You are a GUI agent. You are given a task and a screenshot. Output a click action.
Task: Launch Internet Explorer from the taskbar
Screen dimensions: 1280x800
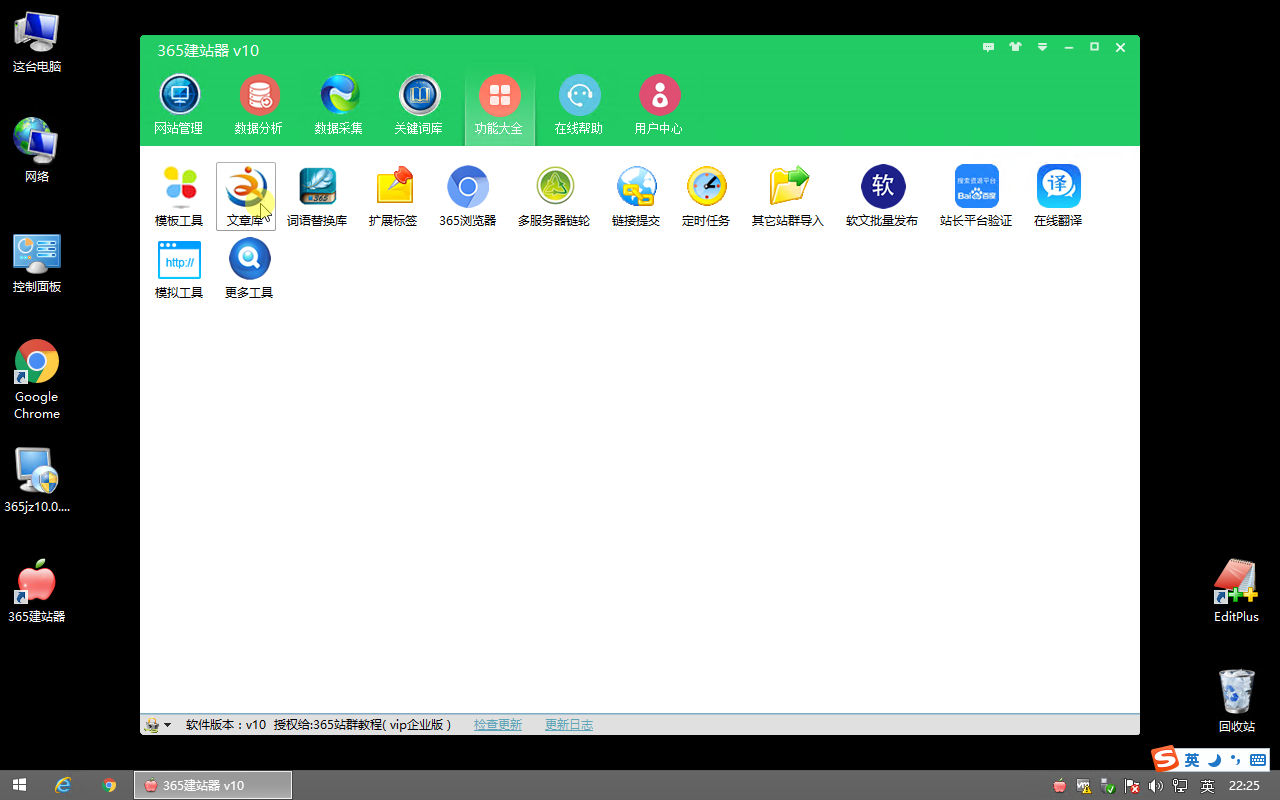[63, 785]
